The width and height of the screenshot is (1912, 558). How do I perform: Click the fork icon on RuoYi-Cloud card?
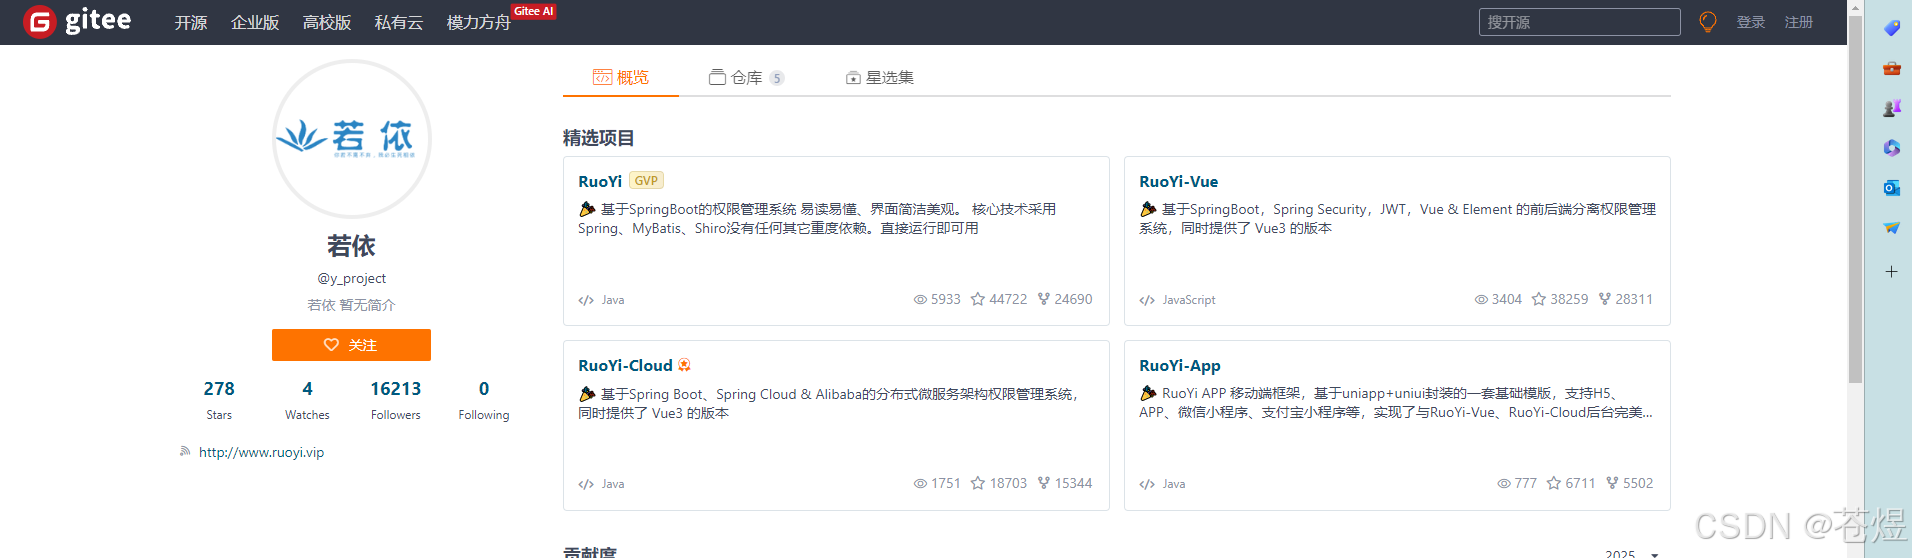coord(1044,483)
